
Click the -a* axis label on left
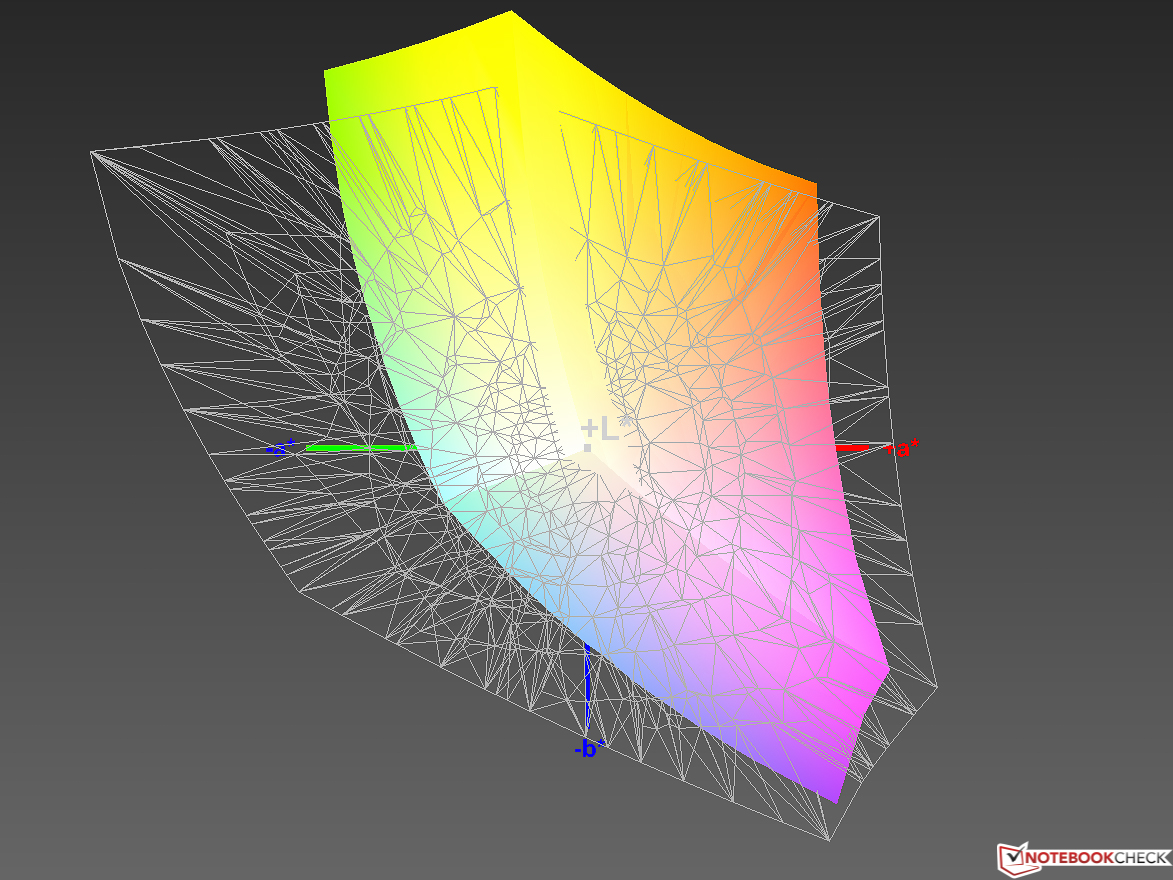281,448
